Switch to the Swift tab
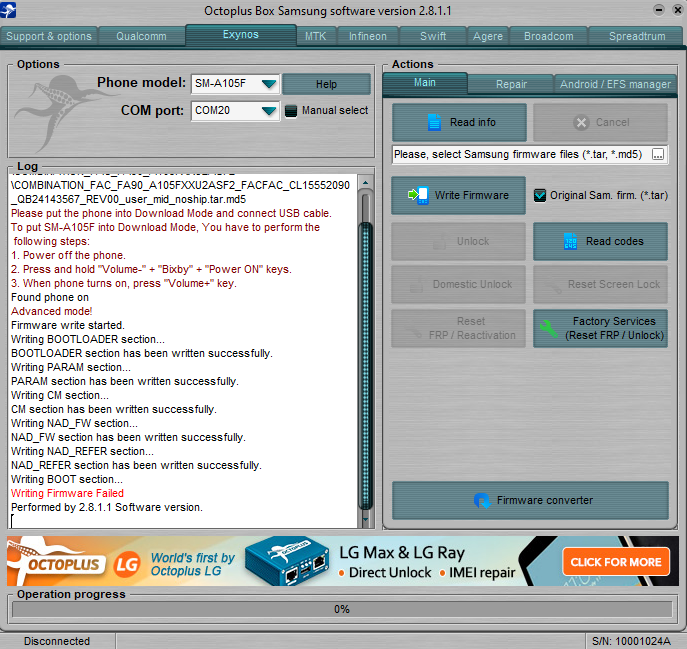 [433, 36]
